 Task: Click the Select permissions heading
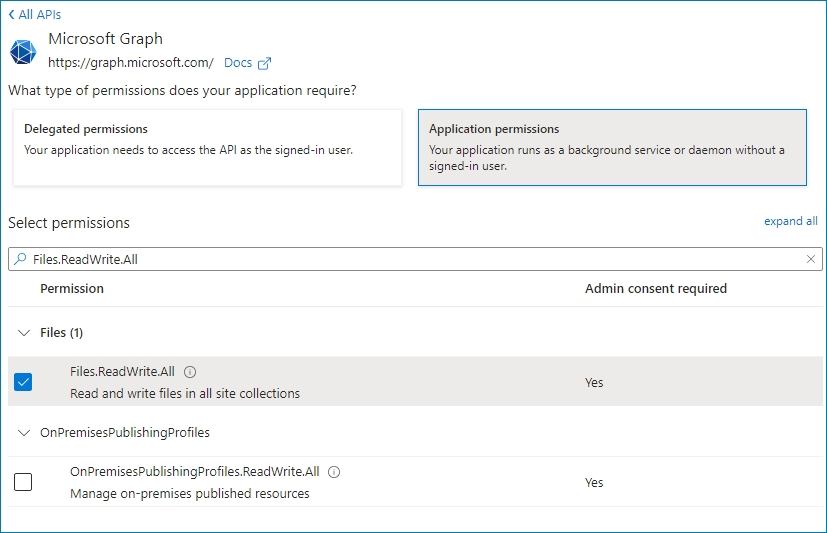(69, 223)
